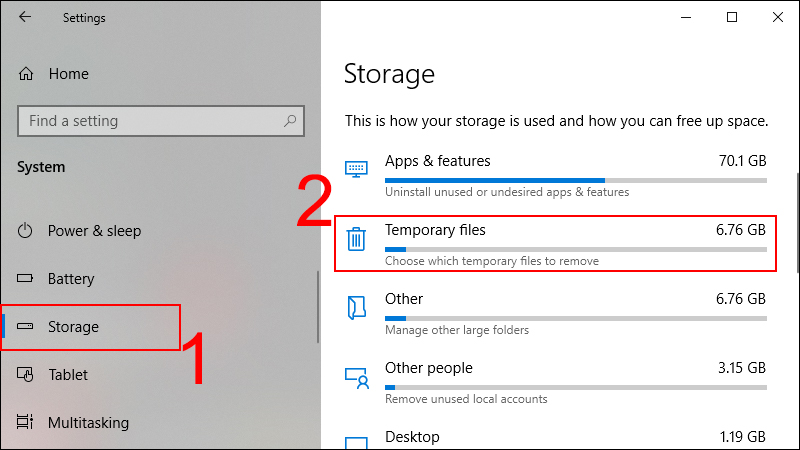Open Other people storage category
The height and width of the screenshot is (450, 800).
555,383
